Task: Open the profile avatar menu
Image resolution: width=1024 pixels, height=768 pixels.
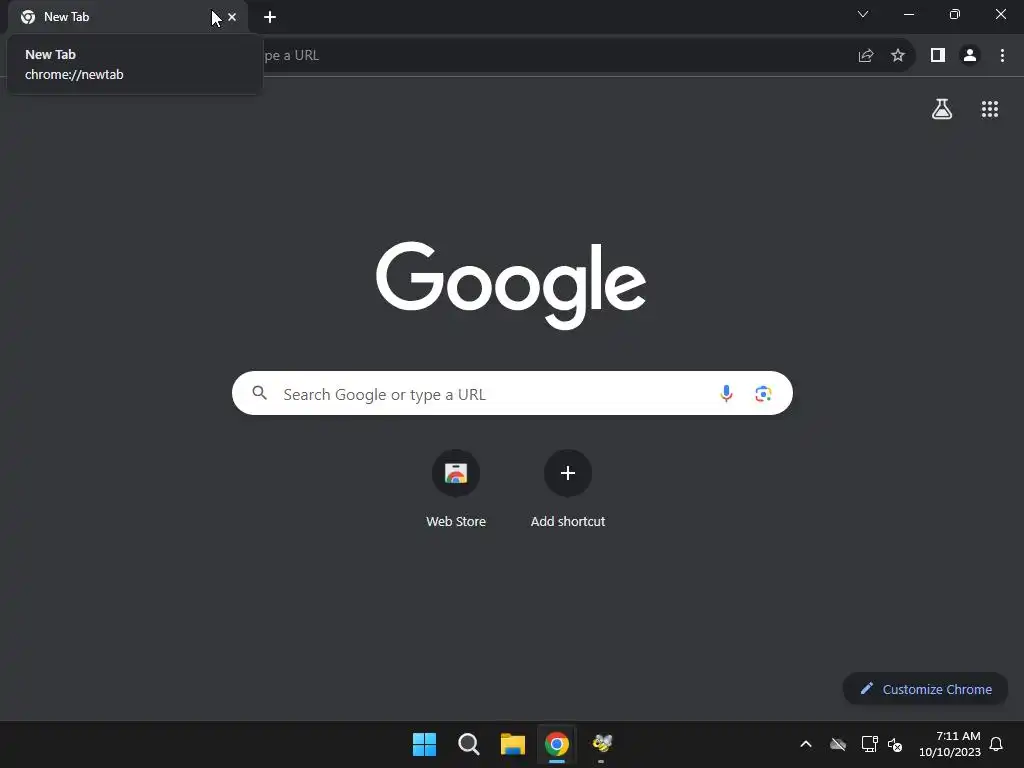Action: point(970,56)
